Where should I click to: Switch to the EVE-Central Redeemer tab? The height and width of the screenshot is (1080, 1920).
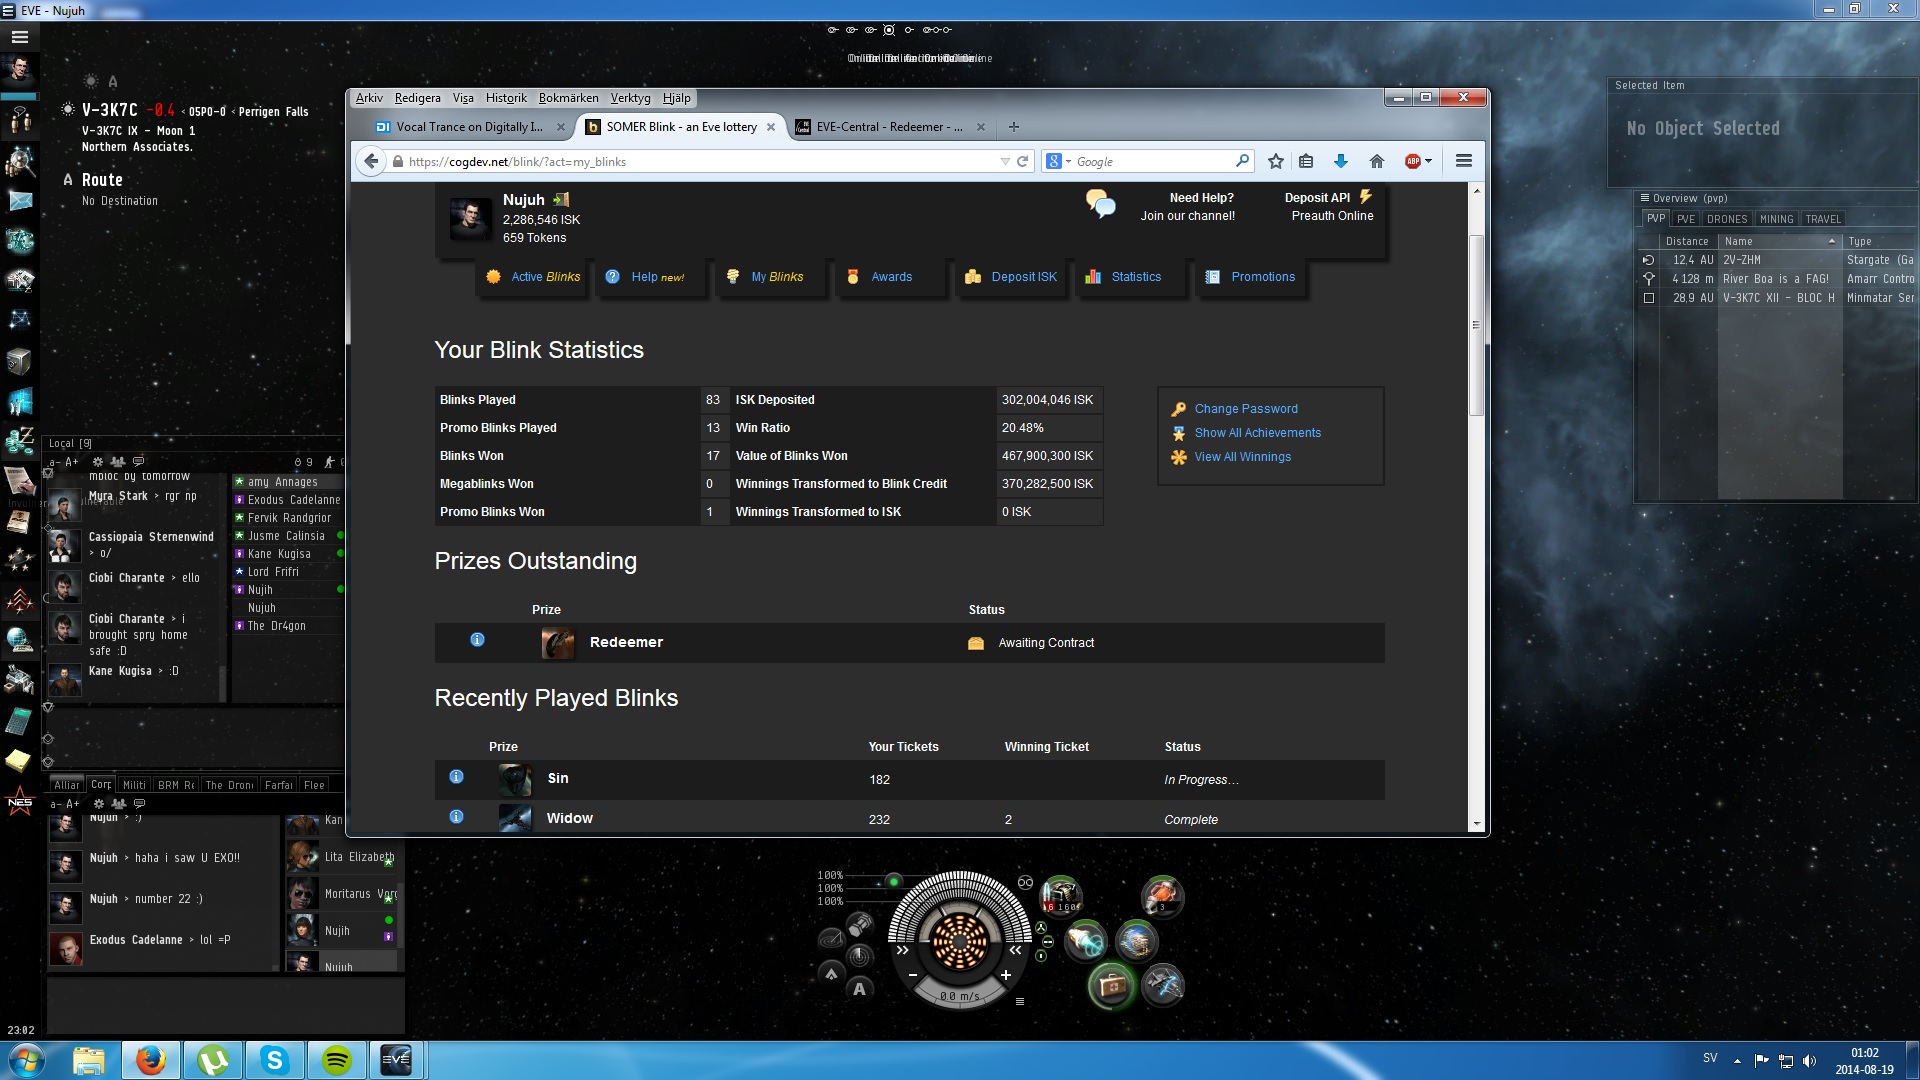click(x=887, y=127)
